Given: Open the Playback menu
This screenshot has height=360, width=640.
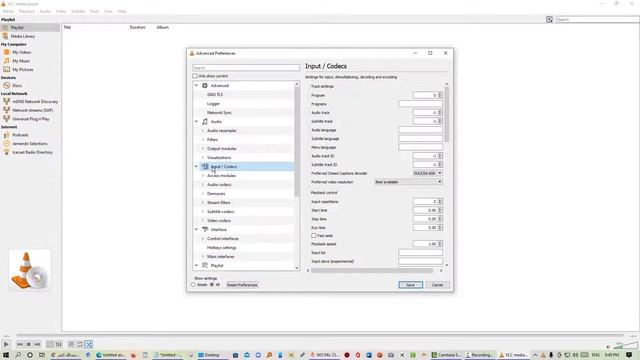Looking at the screenshot, I should 27,11.
